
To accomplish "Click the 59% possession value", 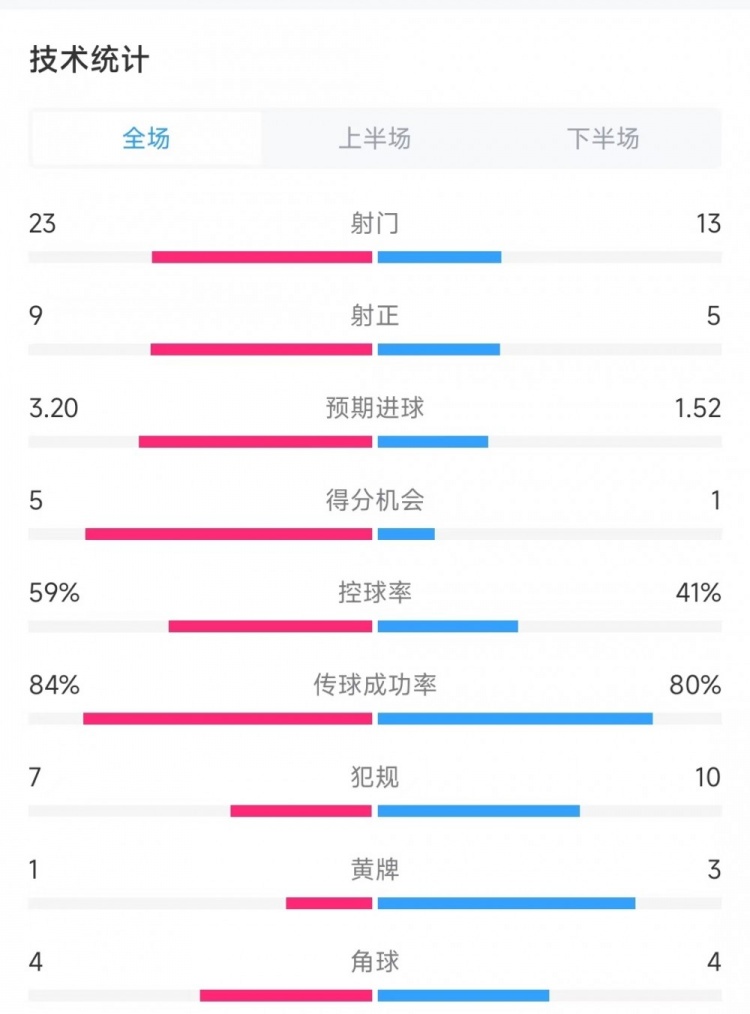I will tap(54, 593).
